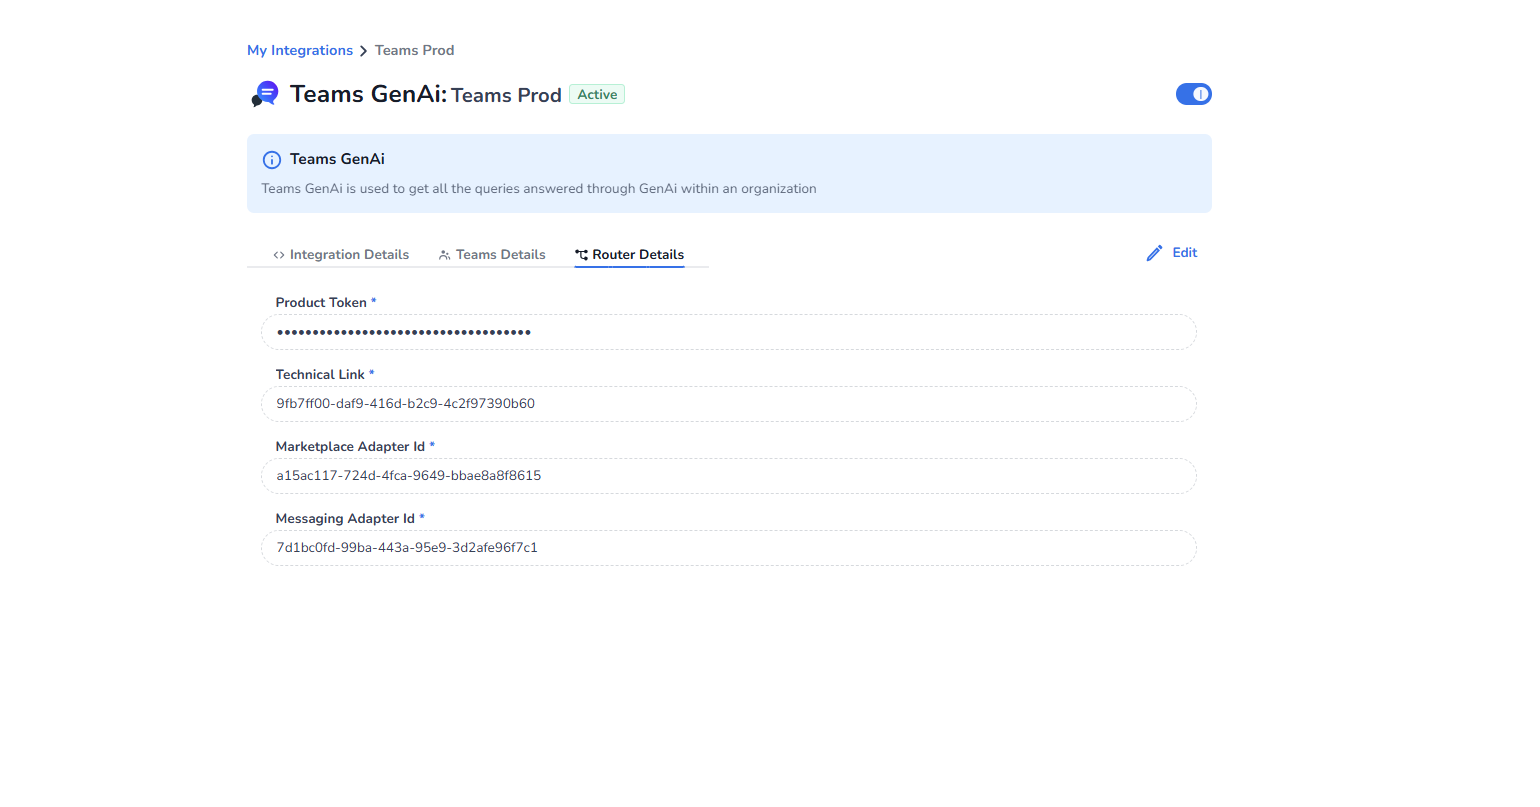Click the banner description about GenAi queries

[x=539, y=189]
